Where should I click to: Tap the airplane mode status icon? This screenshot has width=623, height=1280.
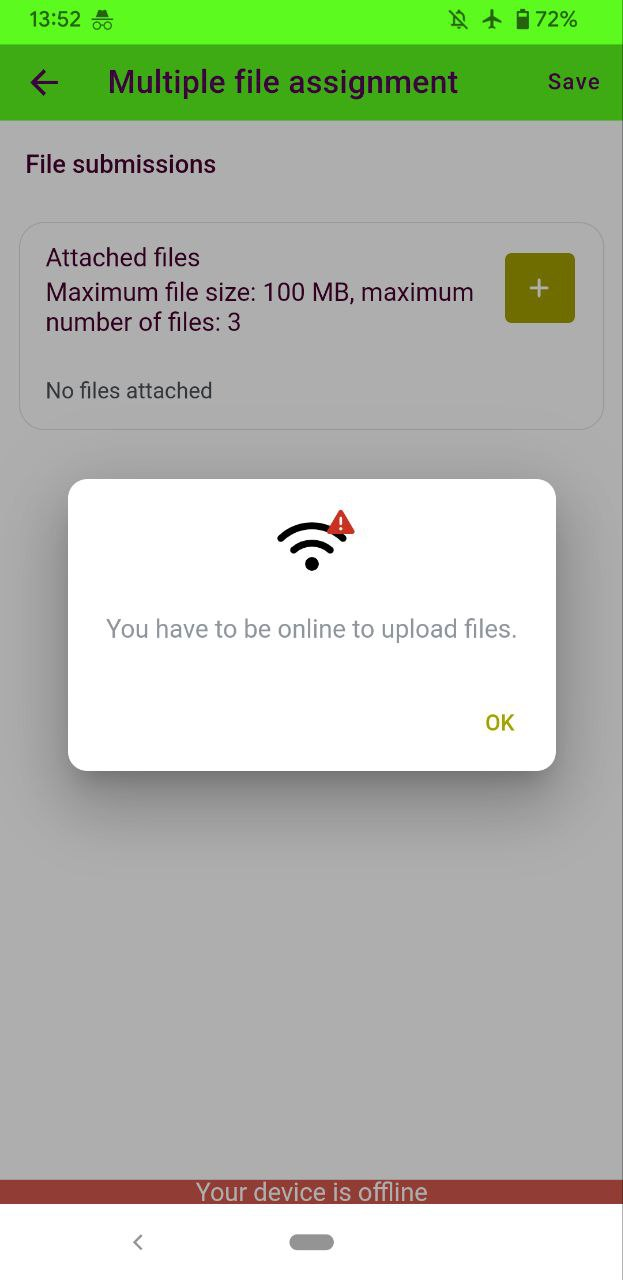tap(491, 19)
